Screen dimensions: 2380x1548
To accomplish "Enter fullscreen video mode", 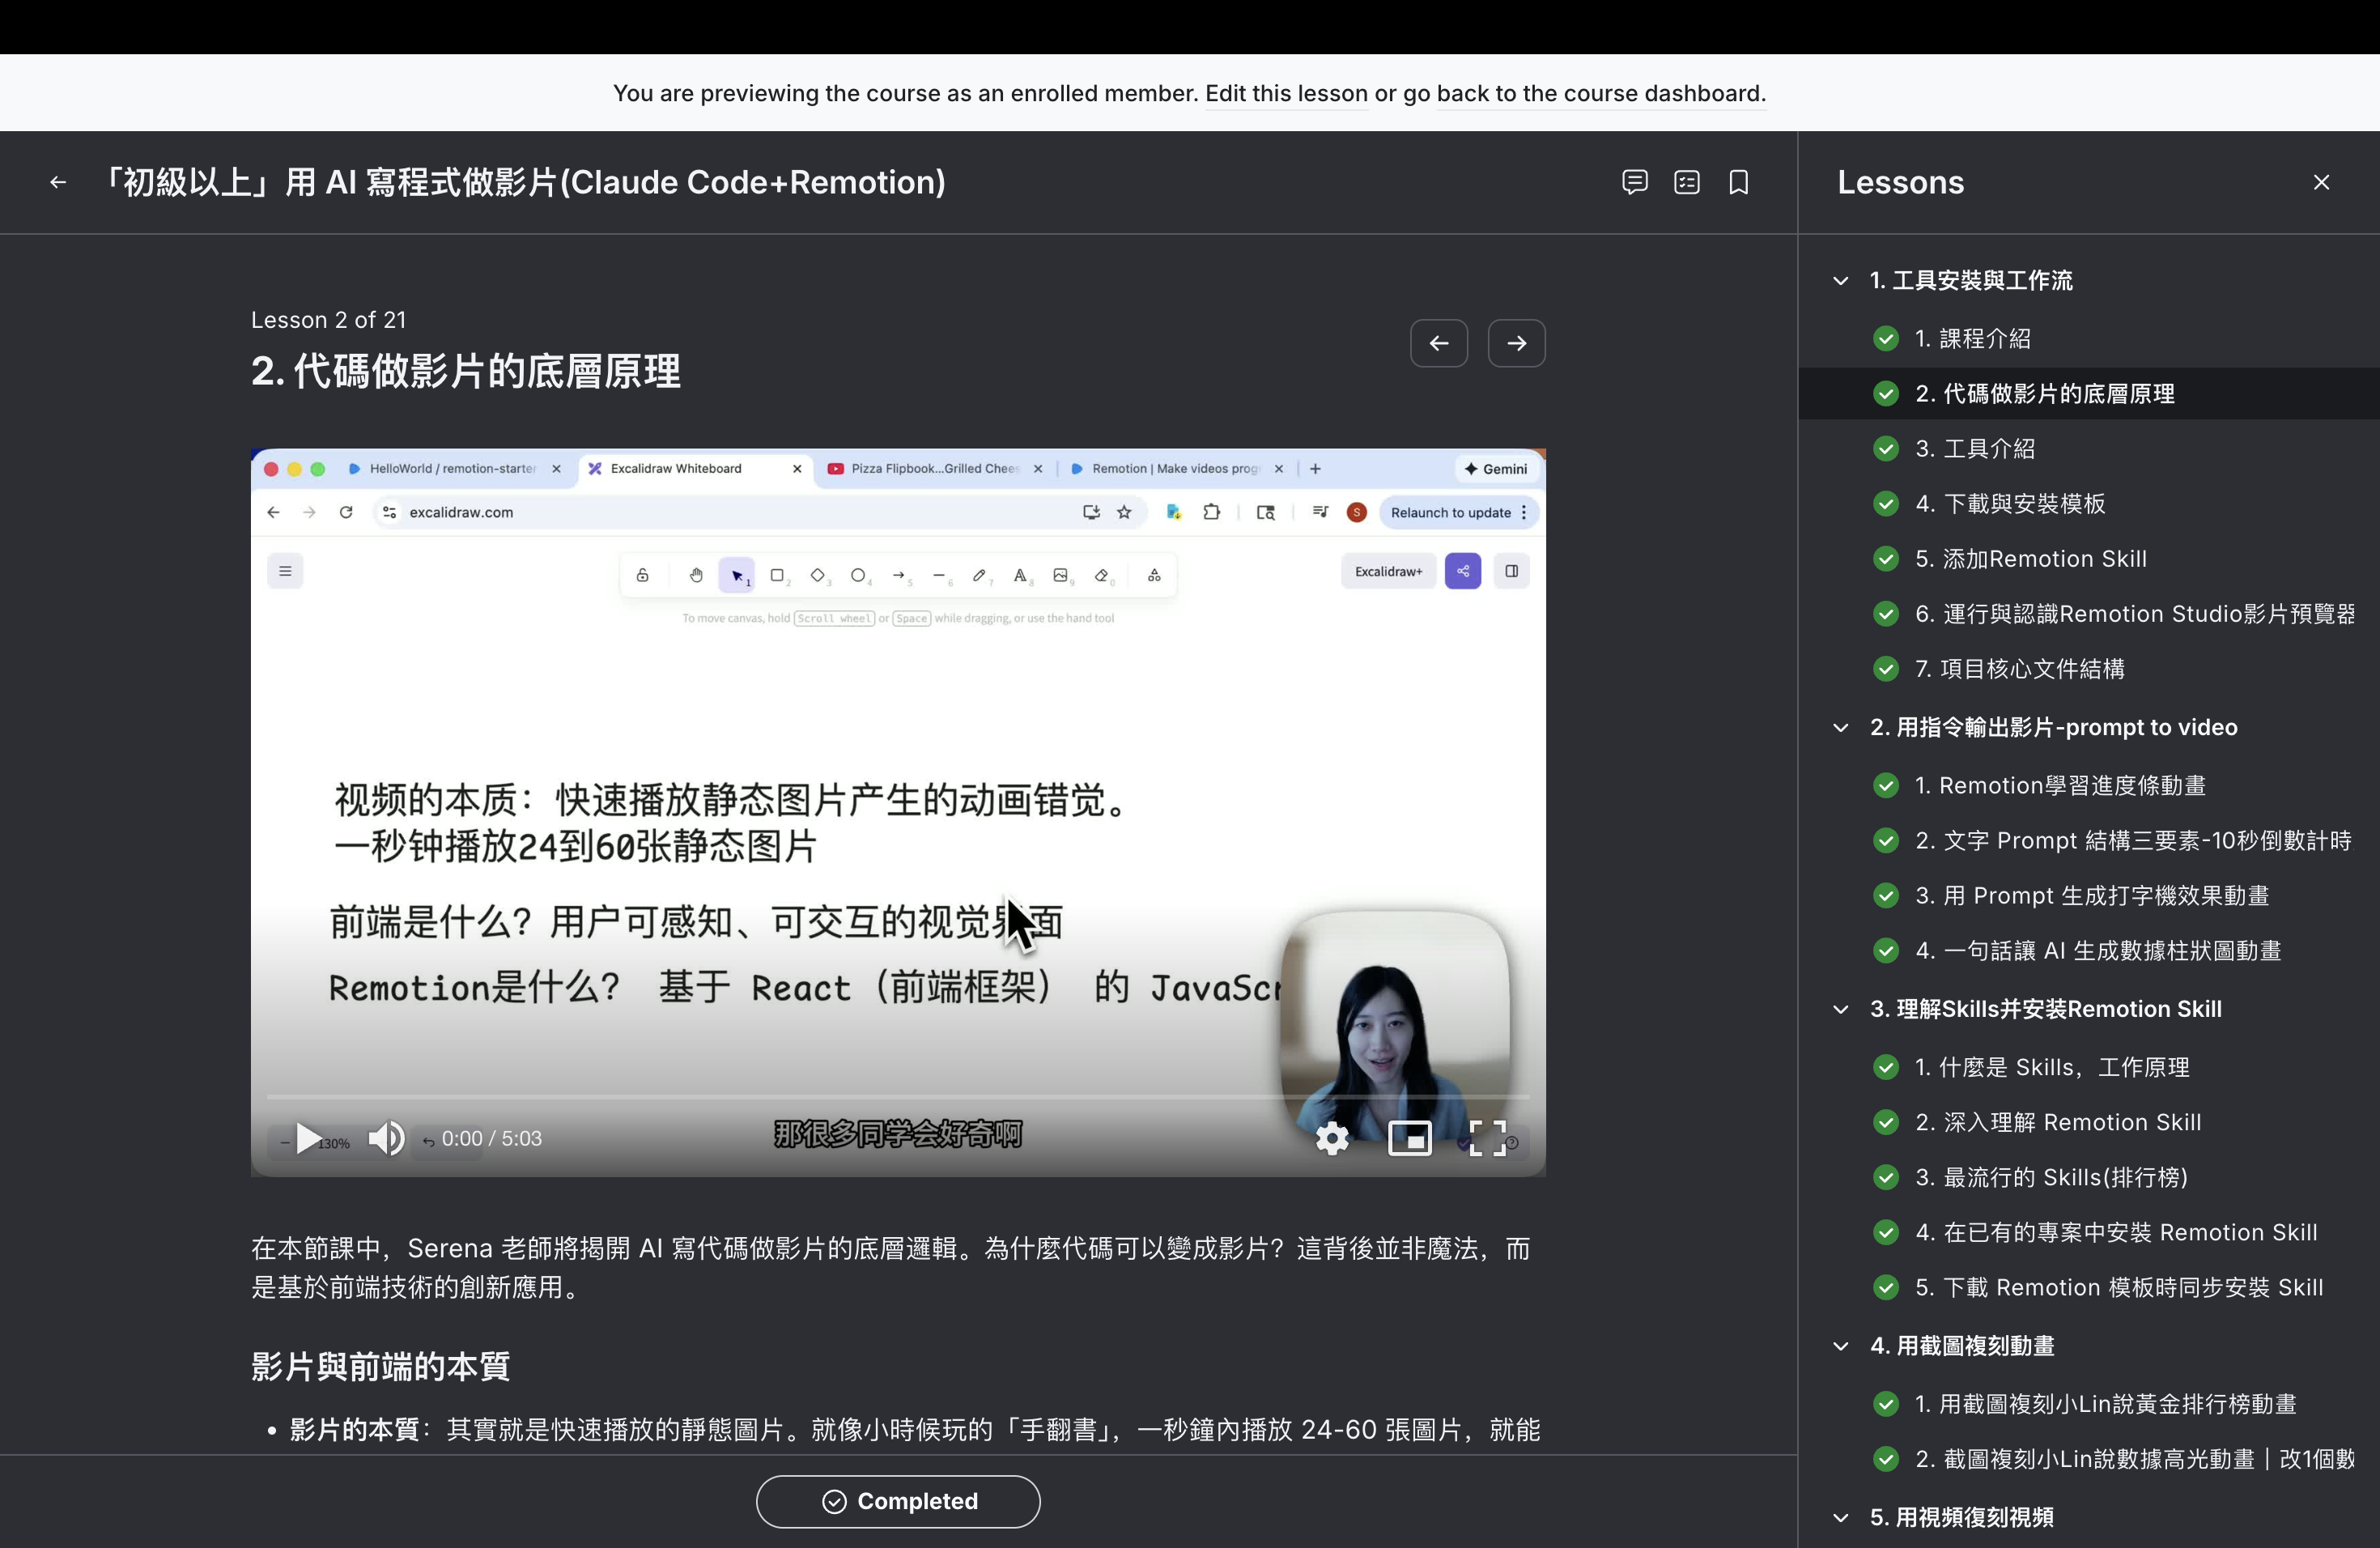I will coord(1487,1138).
